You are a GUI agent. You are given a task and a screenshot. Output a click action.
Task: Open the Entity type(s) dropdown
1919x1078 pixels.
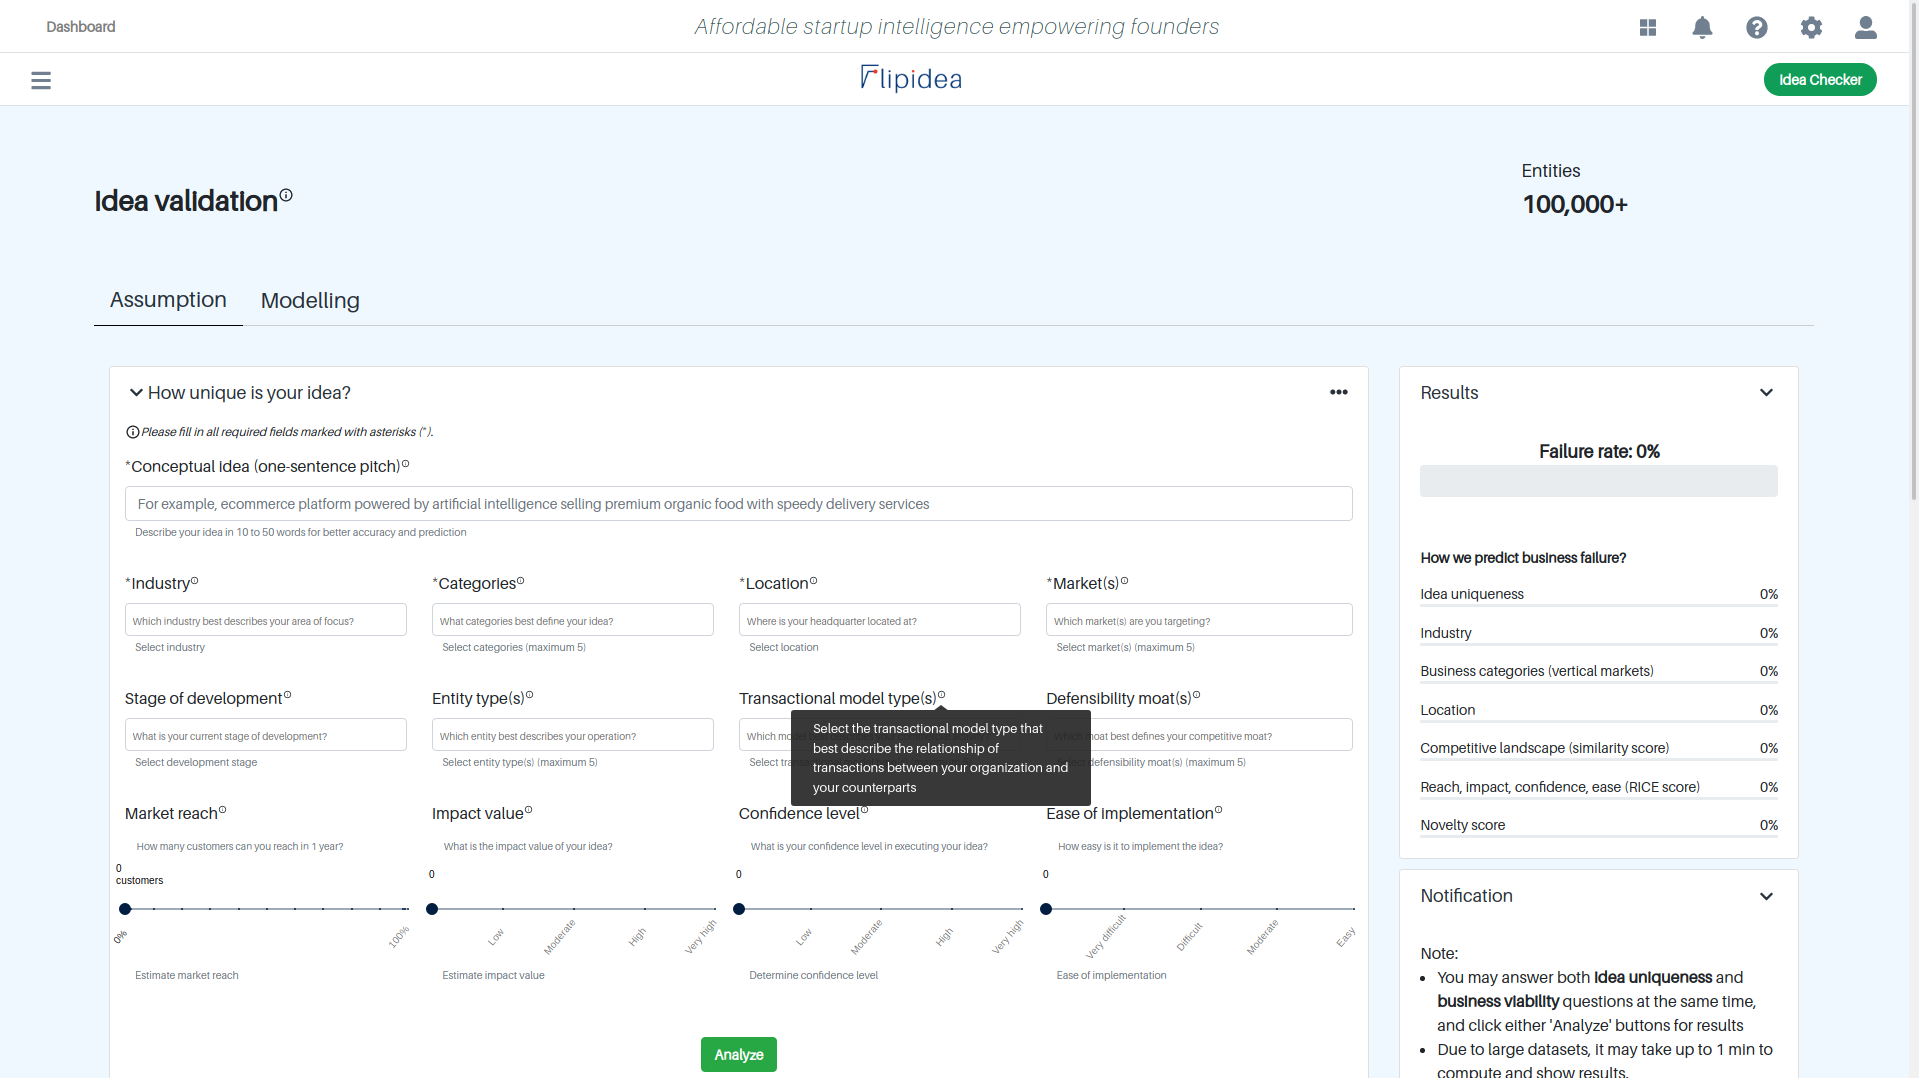pos(572,735)
